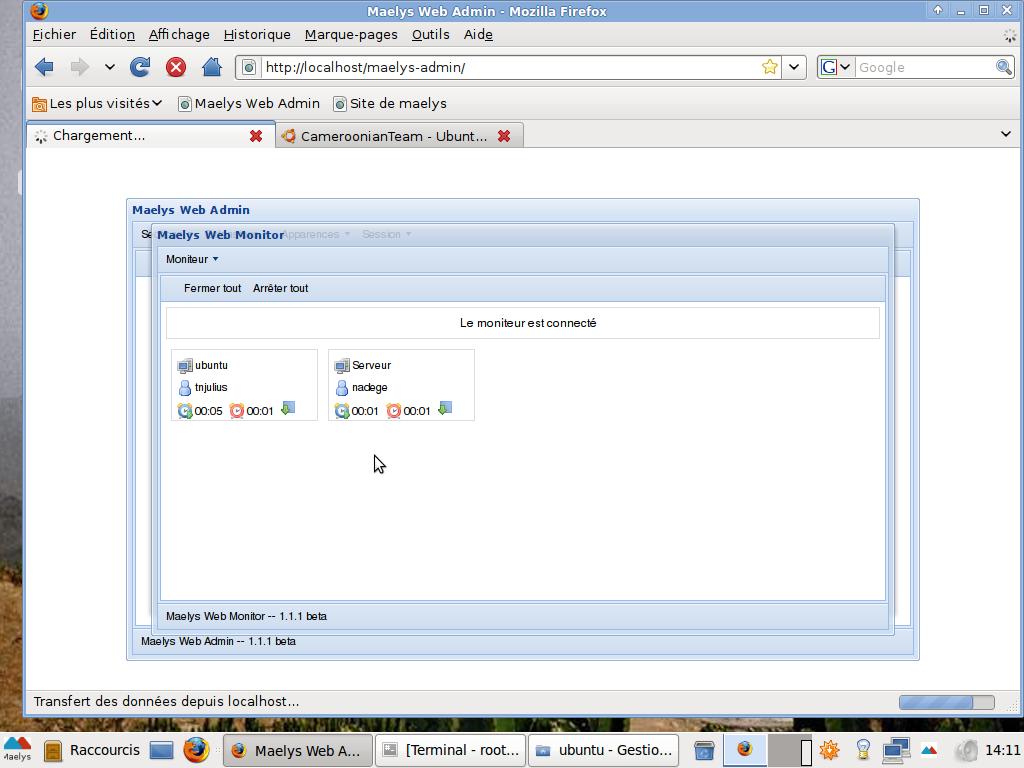Click the ubuntu computer icon

click(185, 366)
